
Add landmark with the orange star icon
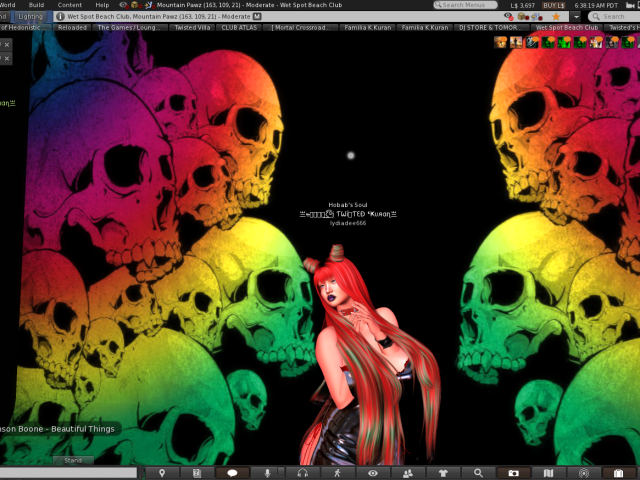tap(556, 16)
